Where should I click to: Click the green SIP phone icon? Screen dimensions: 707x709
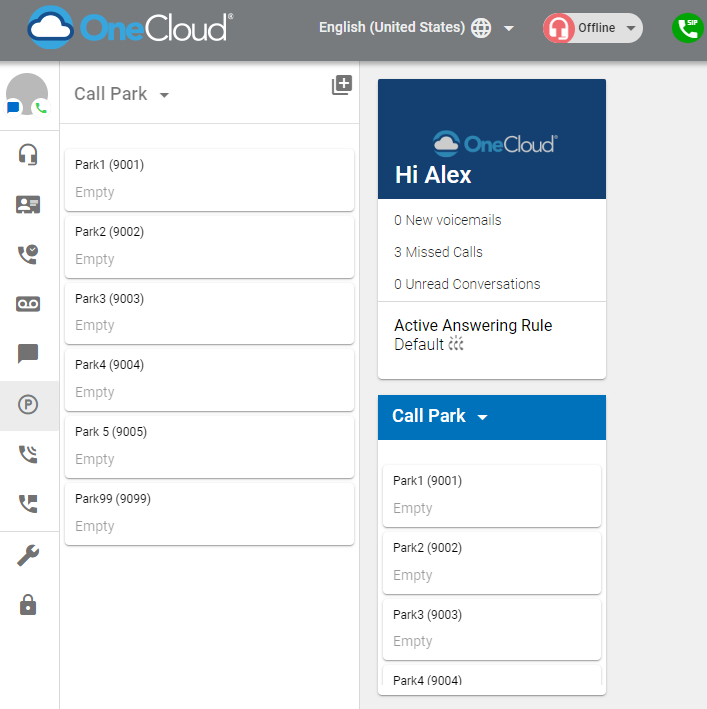(x=688, y=28)
